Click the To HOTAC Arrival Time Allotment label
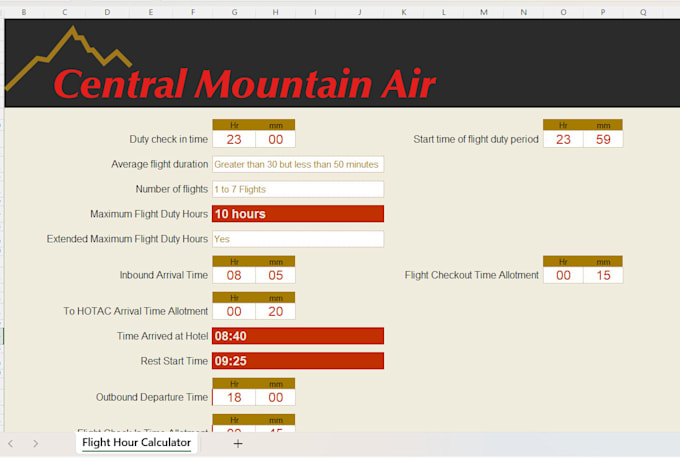This screenshot has width=680, height=458. (136, 311)
